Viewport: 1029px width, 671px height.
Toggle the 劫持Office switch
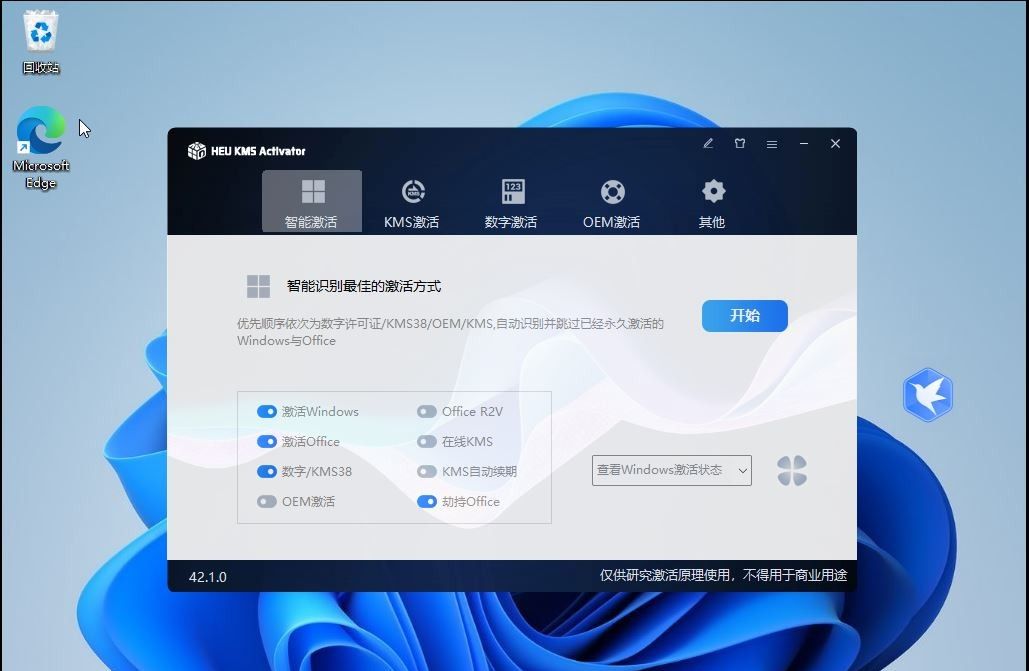pos(427,502)
